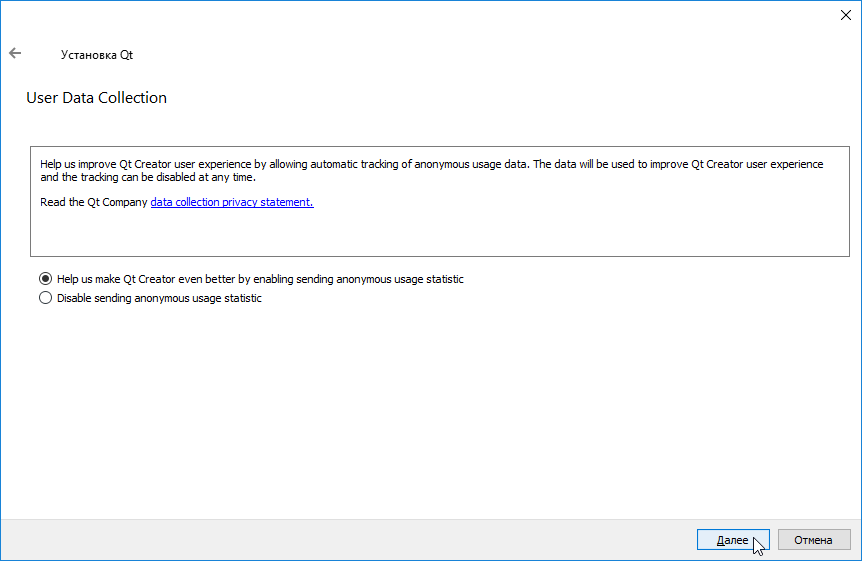
Task: Click the 'Read the Qt Company' text
Action: (x=94, y=202)
